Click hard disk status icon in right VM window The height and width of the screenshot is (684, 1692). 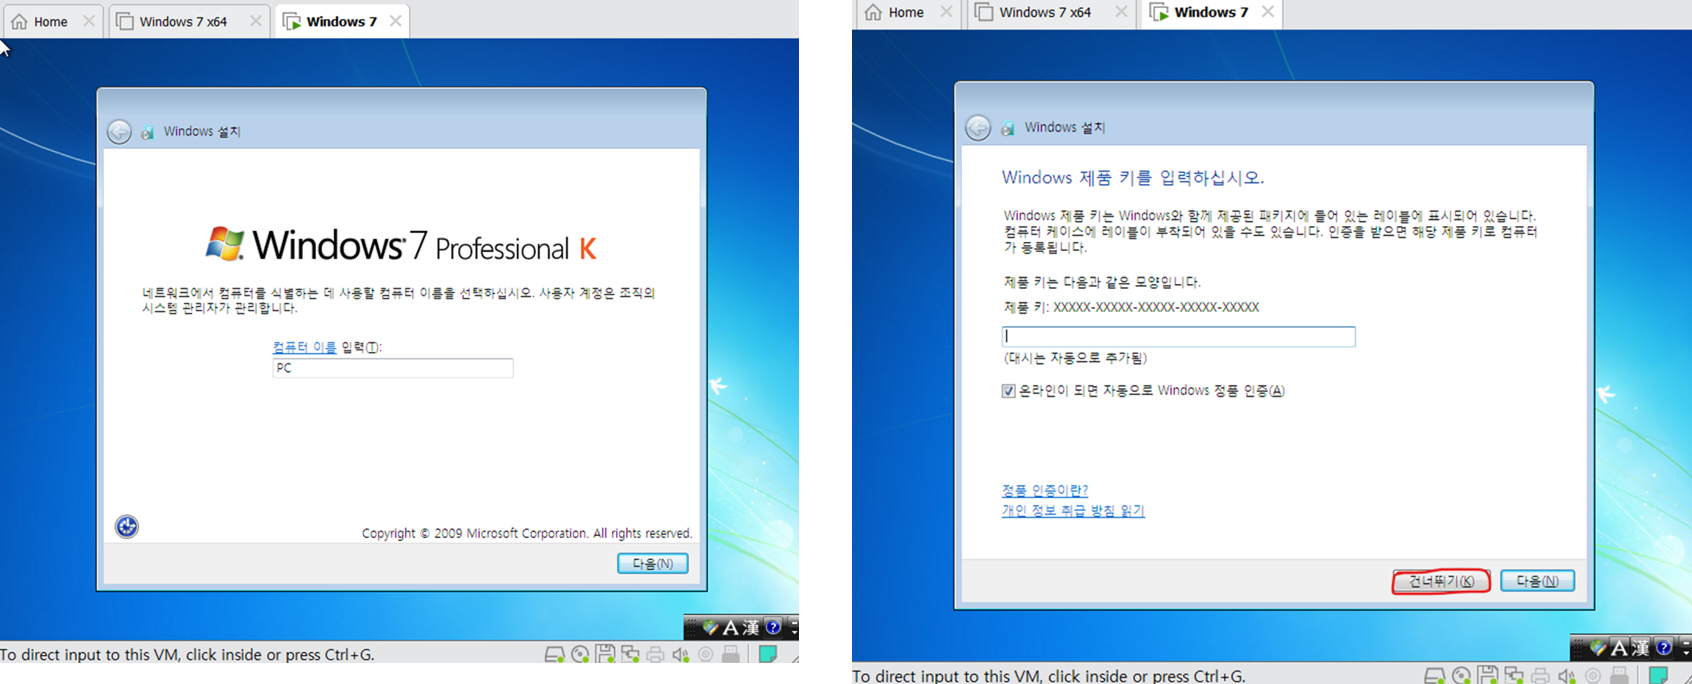(x=1434, y=676)
